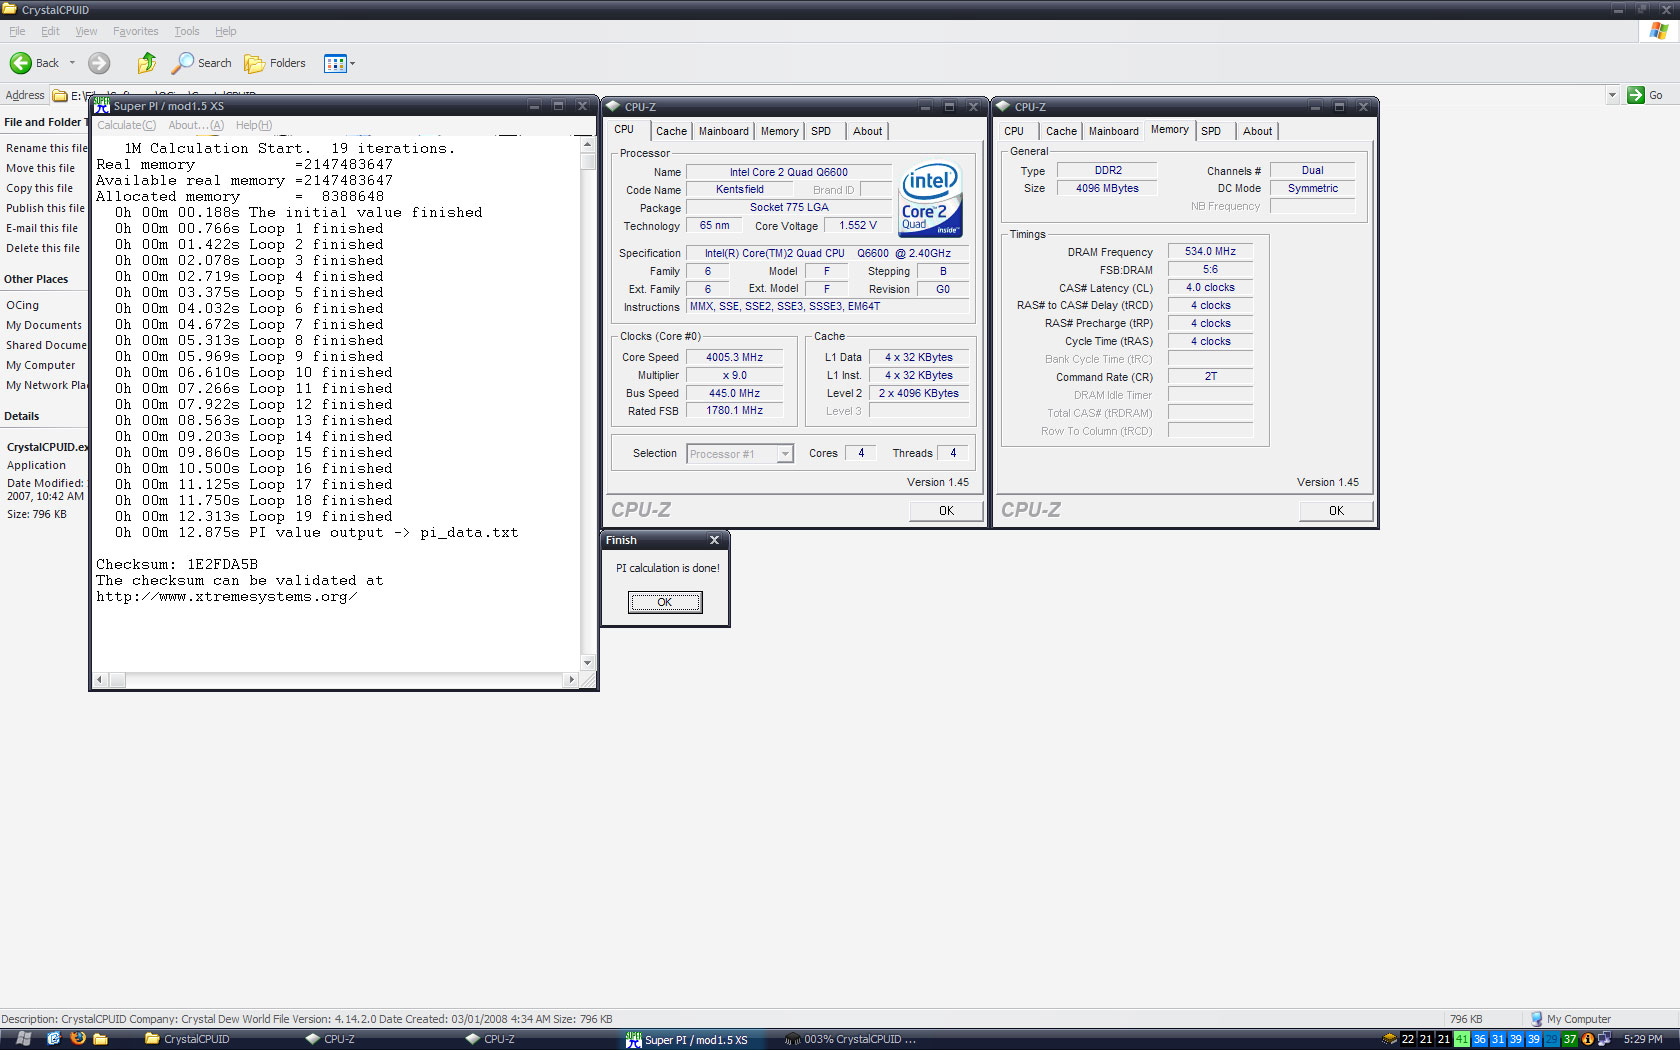
Task: Click Super PI horizontal scrollbar right arrow
Action: coord(572,680)
